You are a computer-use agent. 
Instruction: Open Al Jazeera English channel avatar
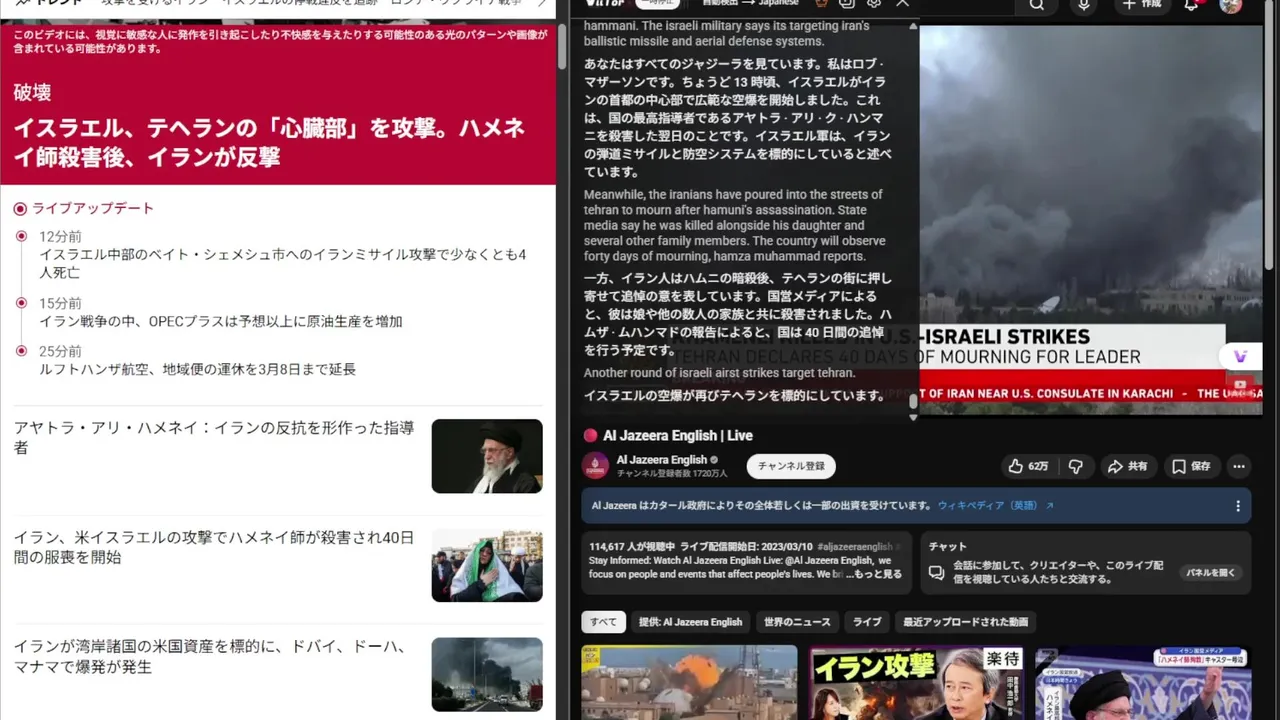point(596,466)
